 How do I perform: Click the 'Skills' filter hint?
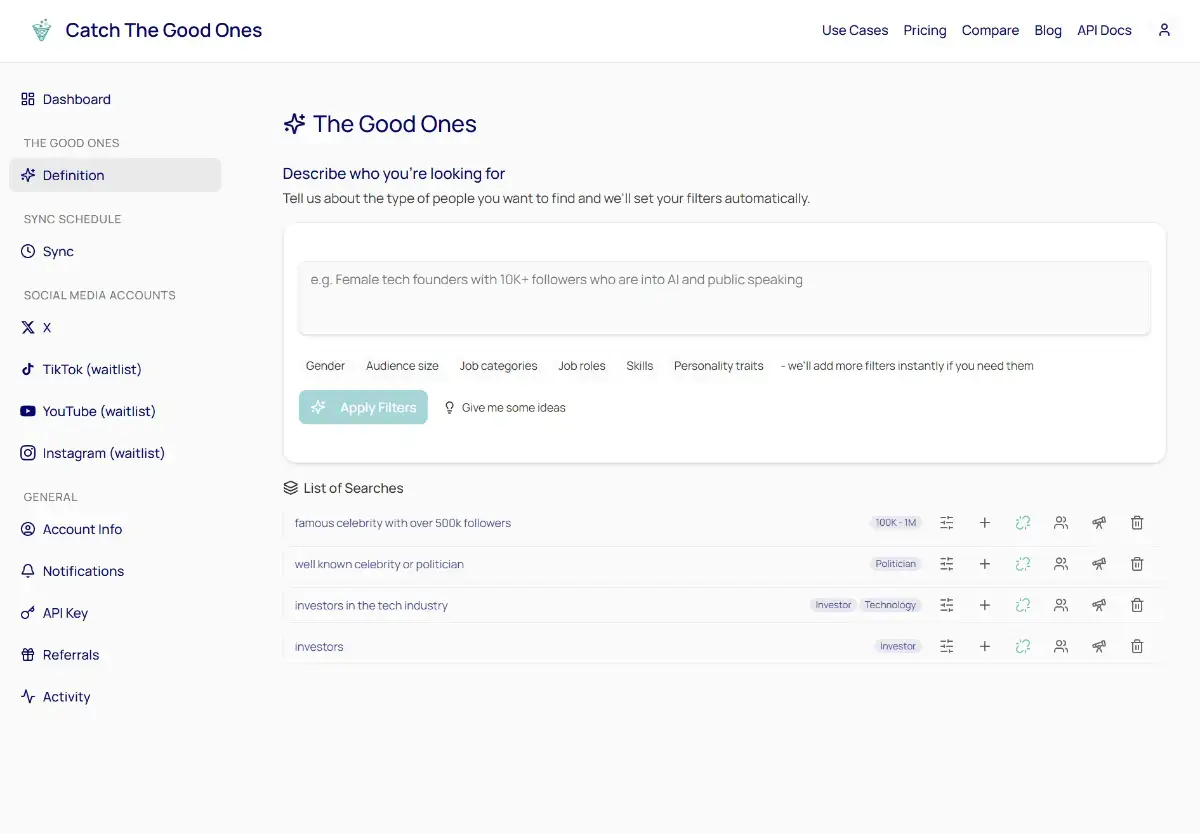[640, 366]
